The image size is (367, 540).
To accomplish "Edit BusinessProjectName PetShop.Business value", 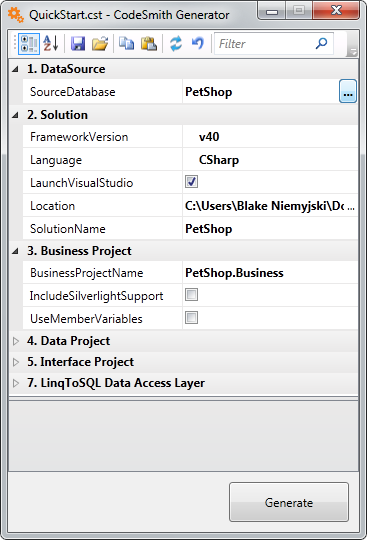I will pyautogui.click(x=270, y=273).
